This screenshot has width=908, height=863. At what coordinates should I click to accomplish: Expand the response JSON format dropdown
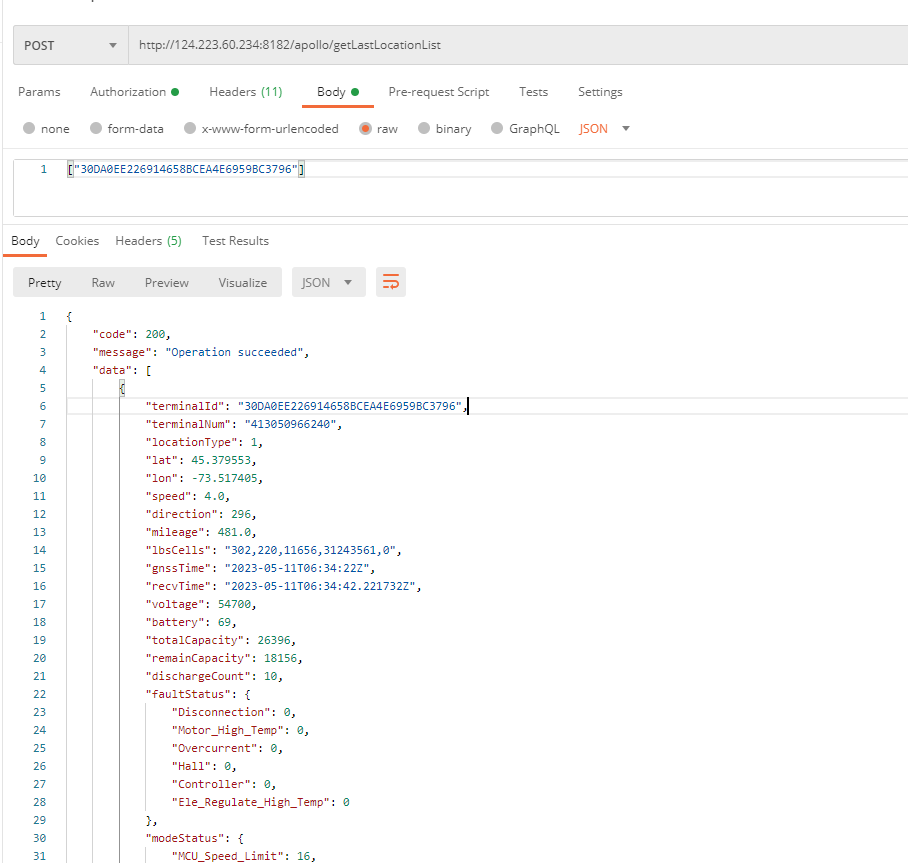click(327, 283)
